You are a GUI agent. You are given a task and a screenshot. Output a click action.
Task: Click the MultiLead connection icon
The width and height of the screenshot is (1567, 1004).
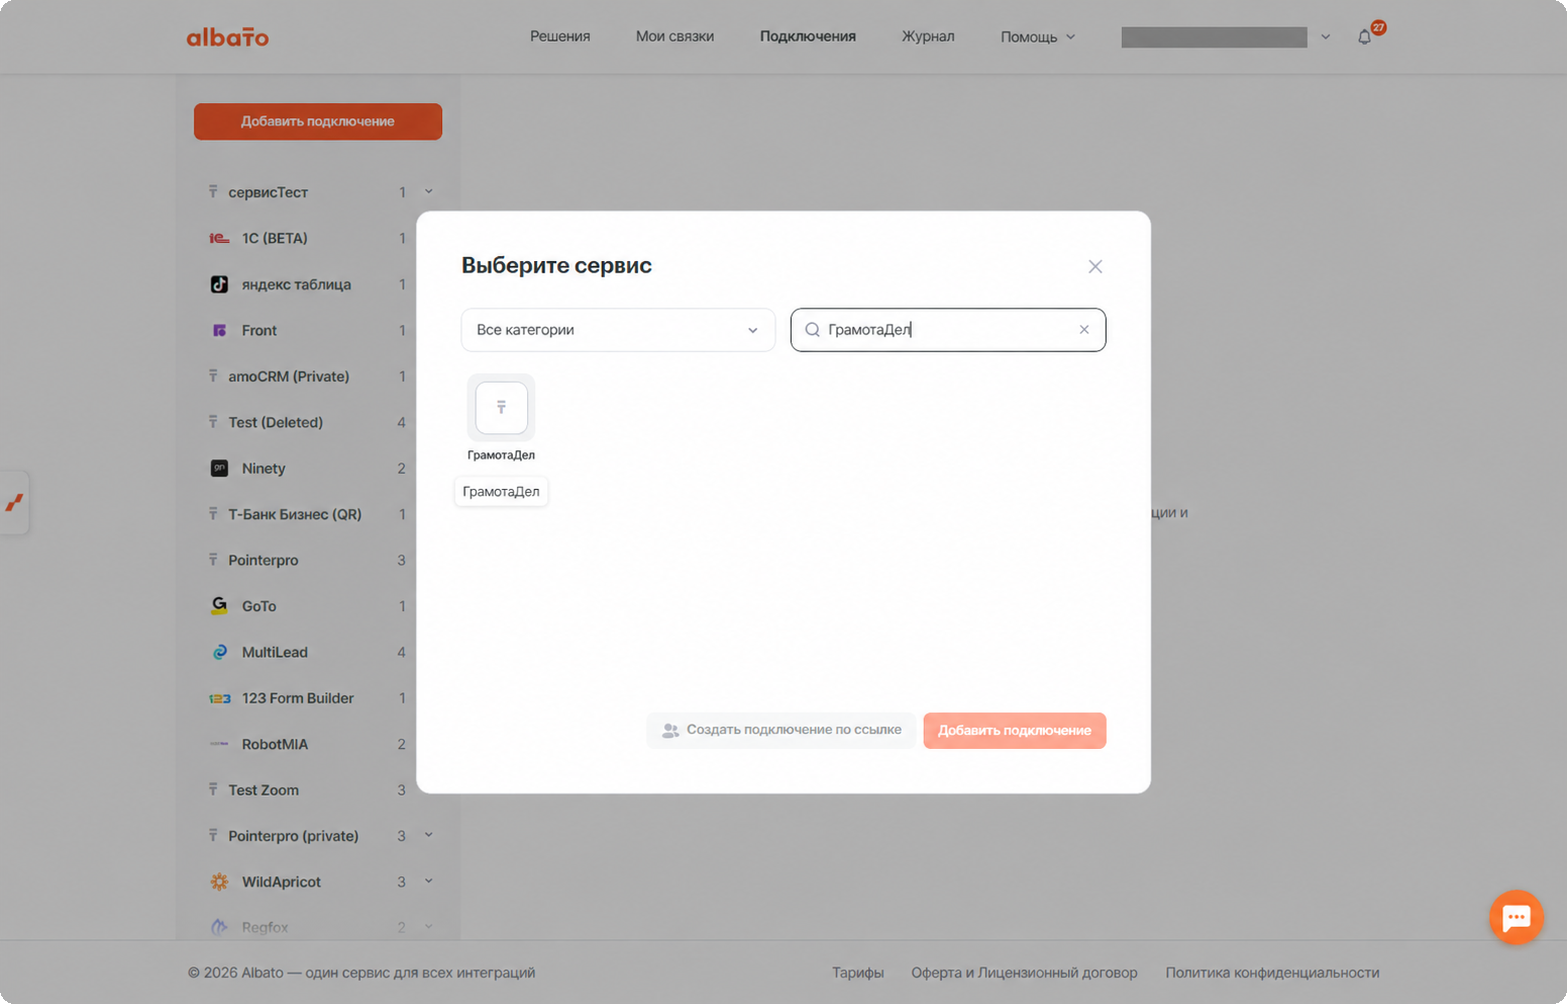pyautogui.click(x=219, y=652)
